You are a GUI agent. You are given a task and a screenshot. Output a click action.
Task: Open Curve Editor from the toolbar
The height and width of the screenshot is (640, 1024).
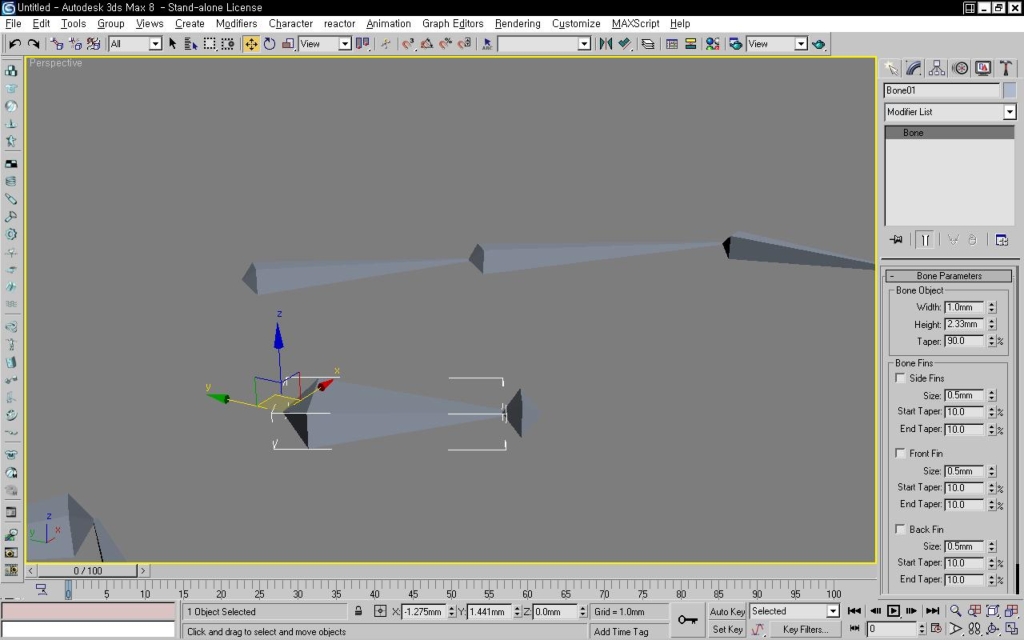pos(671,44)
